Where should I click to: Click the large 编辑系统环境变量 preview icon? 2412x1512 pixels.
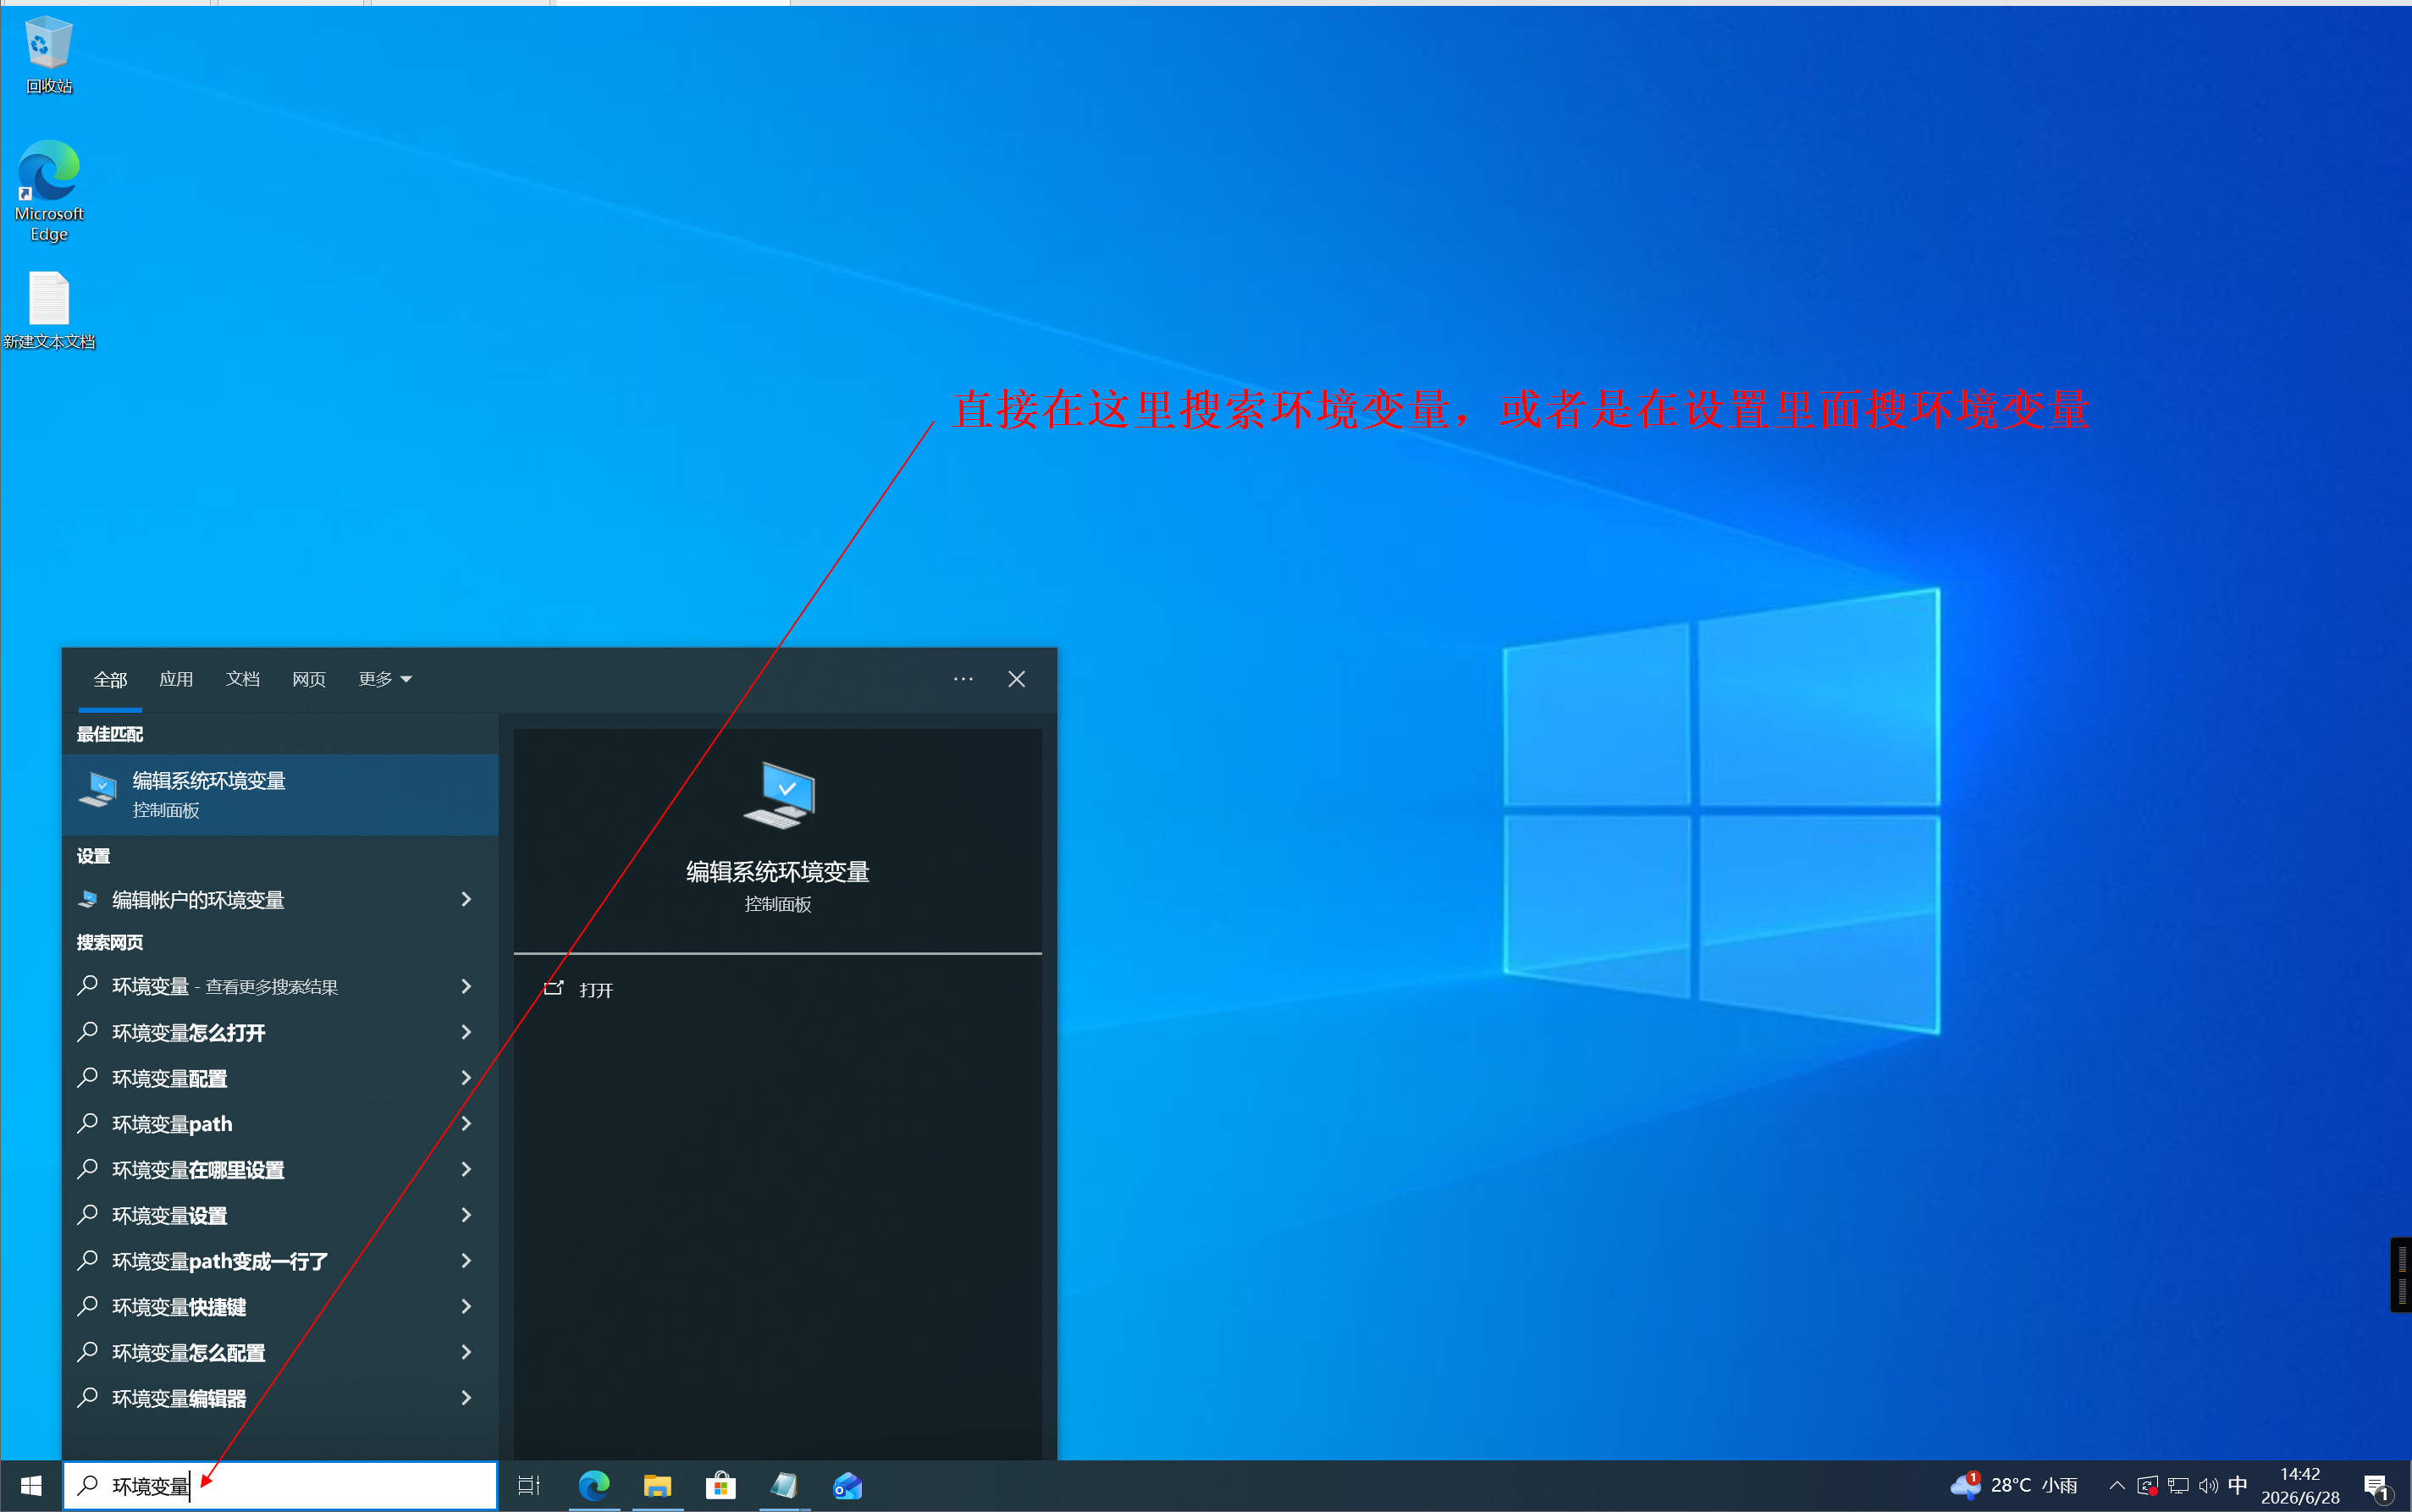(x=779, y=796)
